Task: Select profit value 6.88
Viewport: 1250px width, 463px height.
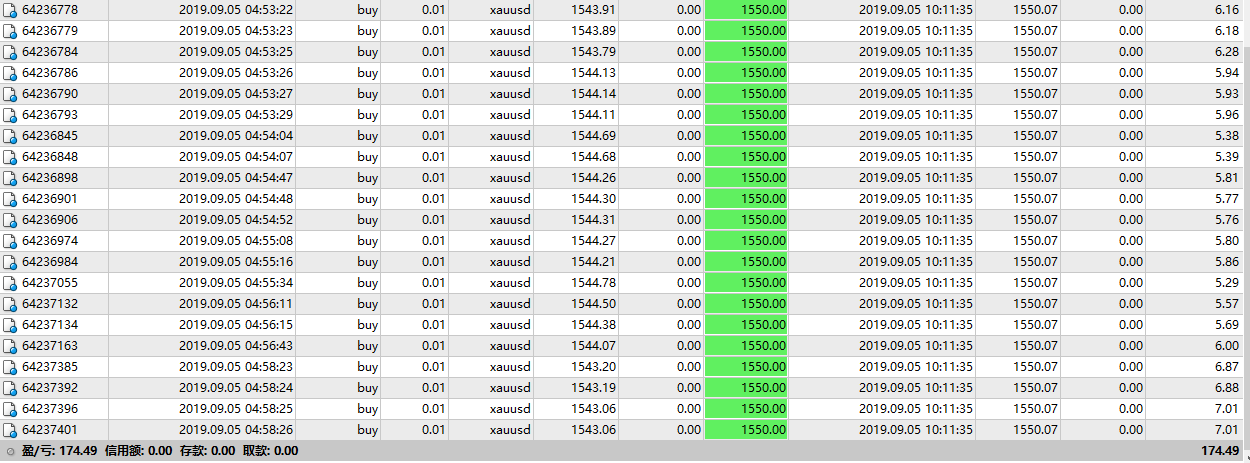Action: pos(1226,388)
